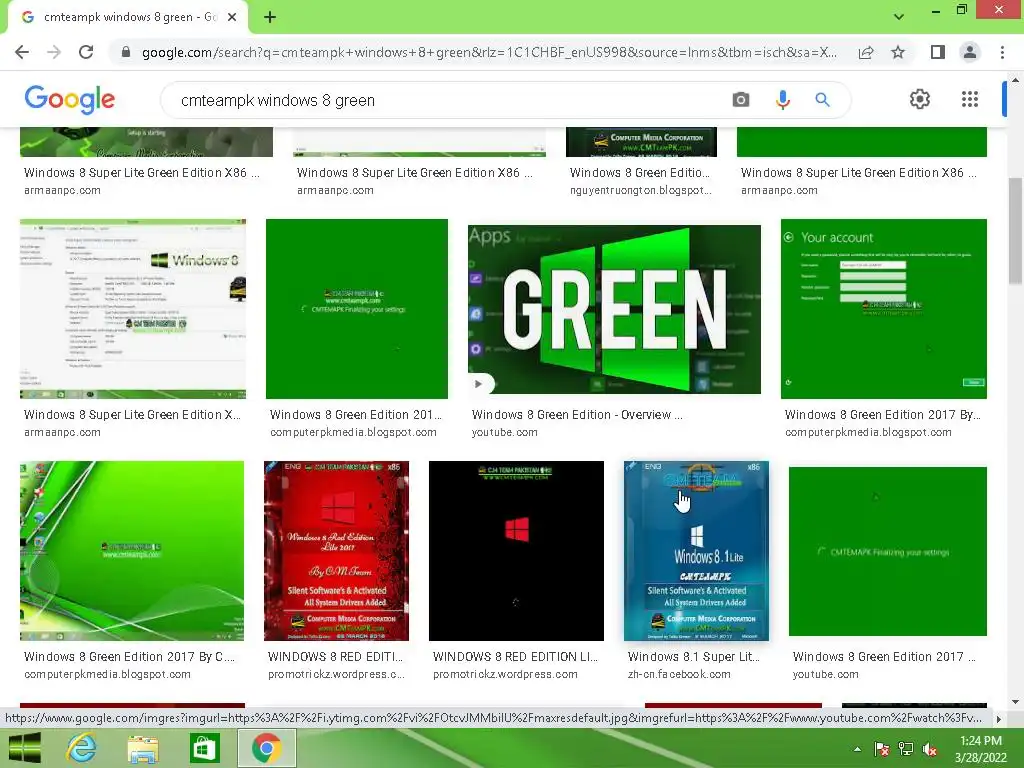Open 'WINDOWS 8 RED EDITION LI...' result title
This screenshot has width=1024, height=768.
[515, 656]
